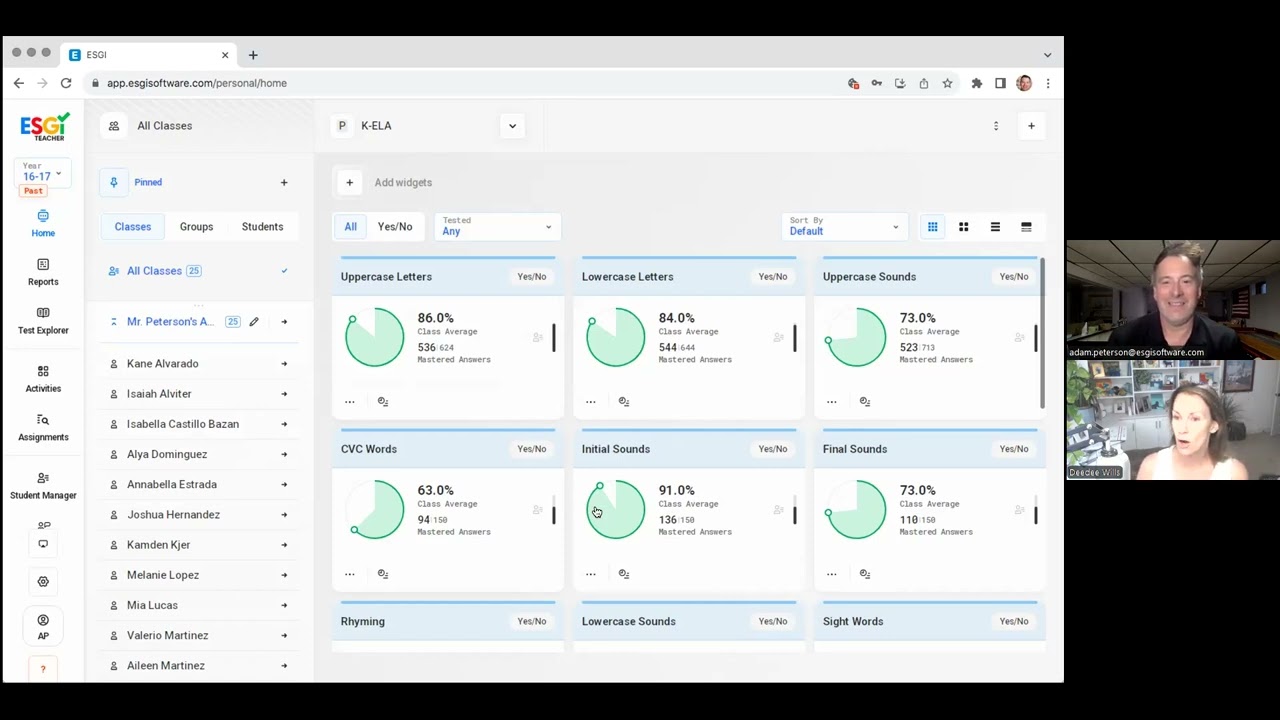The height and width of the screenshot is (720, 1280).
Task: Click the plus beside Pinned
Action: pos(284,182)
